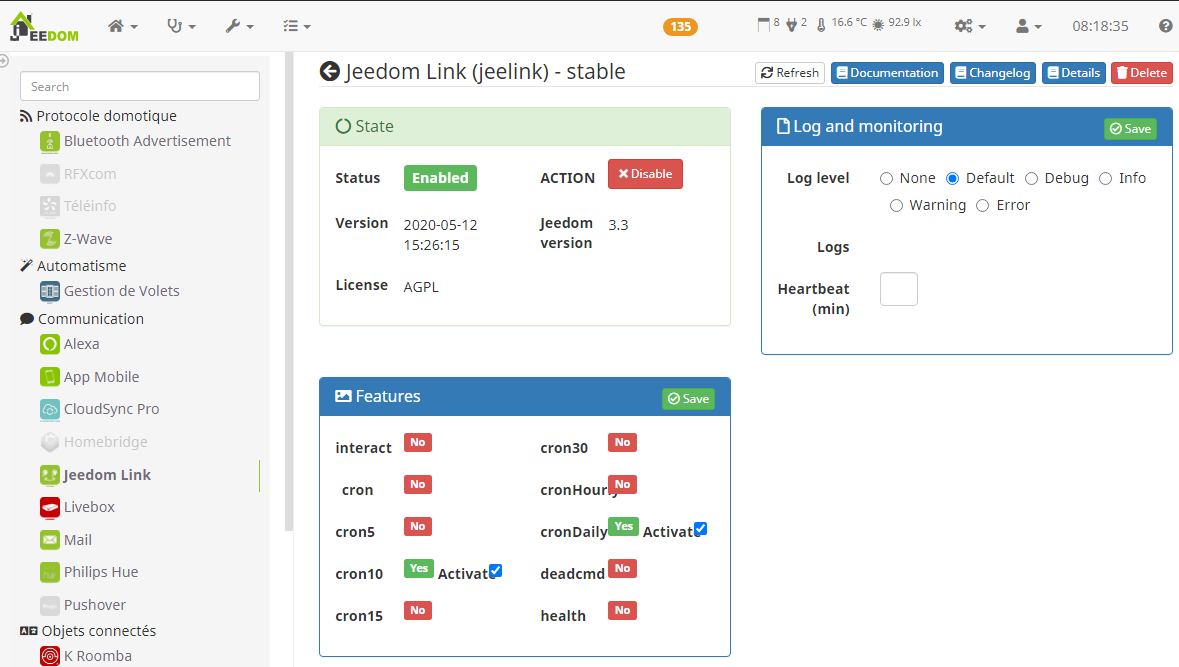Expand the wrench tools dropdown menu
Image resolution: width=1179 pixels, height=667 pixels.
tap(239, 26)
